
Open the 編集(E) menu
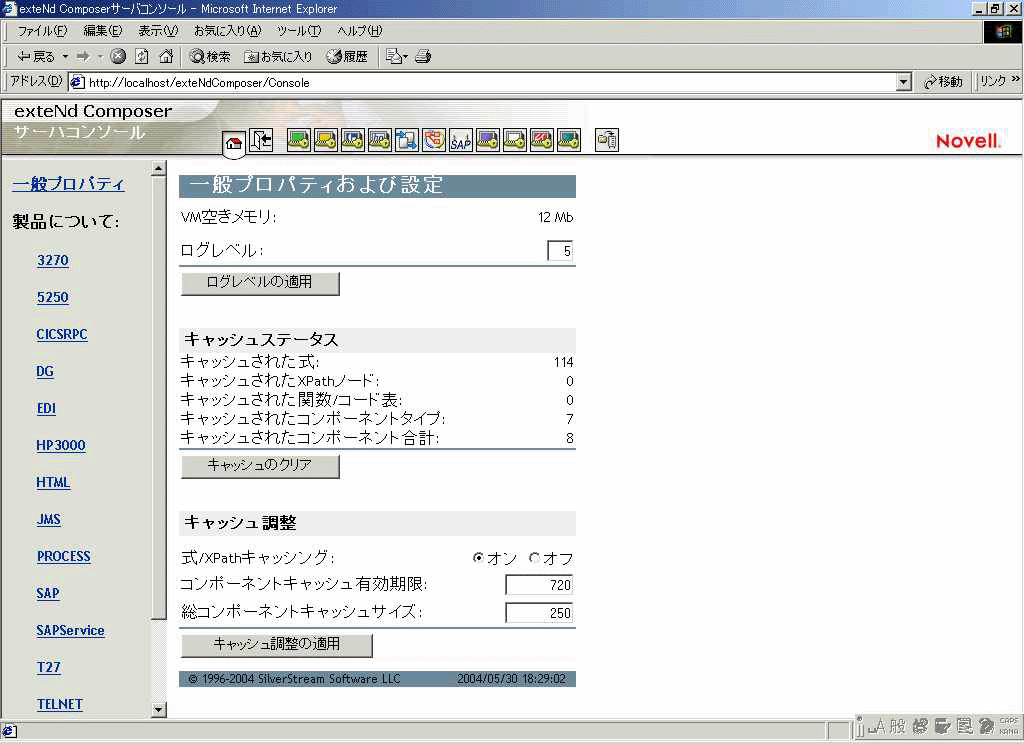(x=103, y=31)
